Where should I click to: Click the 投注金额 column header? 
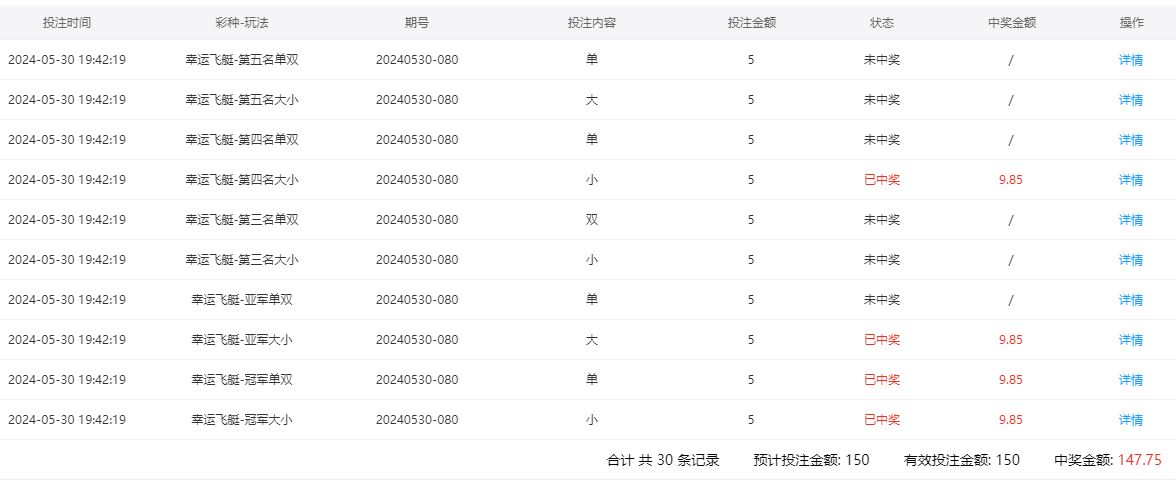(x=750, y=23)
